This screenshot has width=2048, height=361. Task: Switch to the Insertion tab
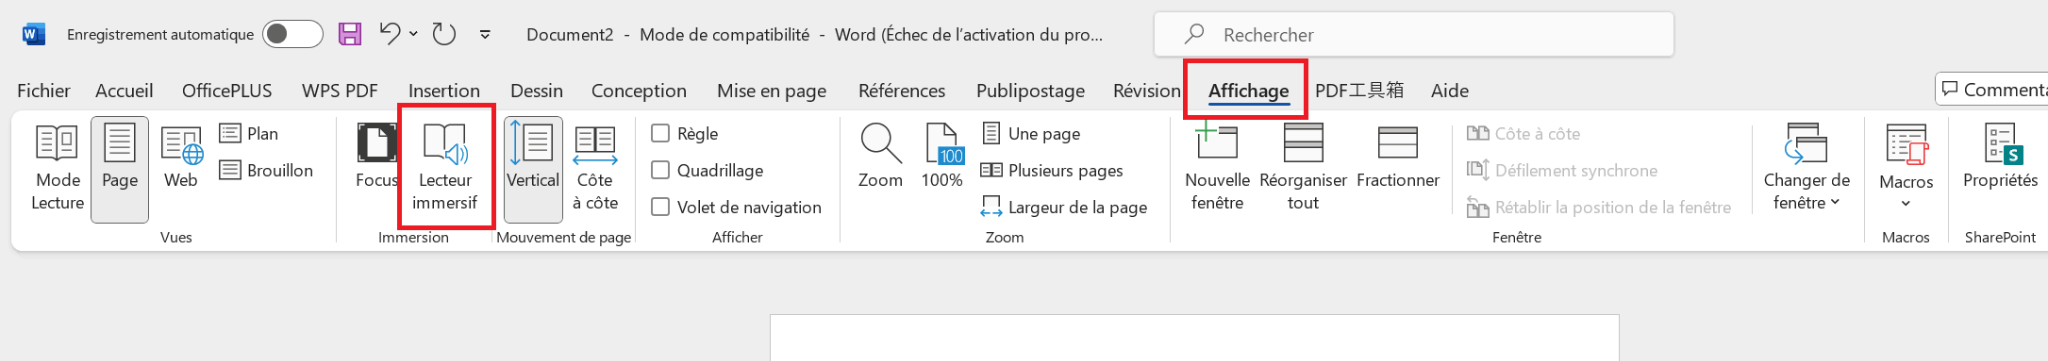point(444,91)
